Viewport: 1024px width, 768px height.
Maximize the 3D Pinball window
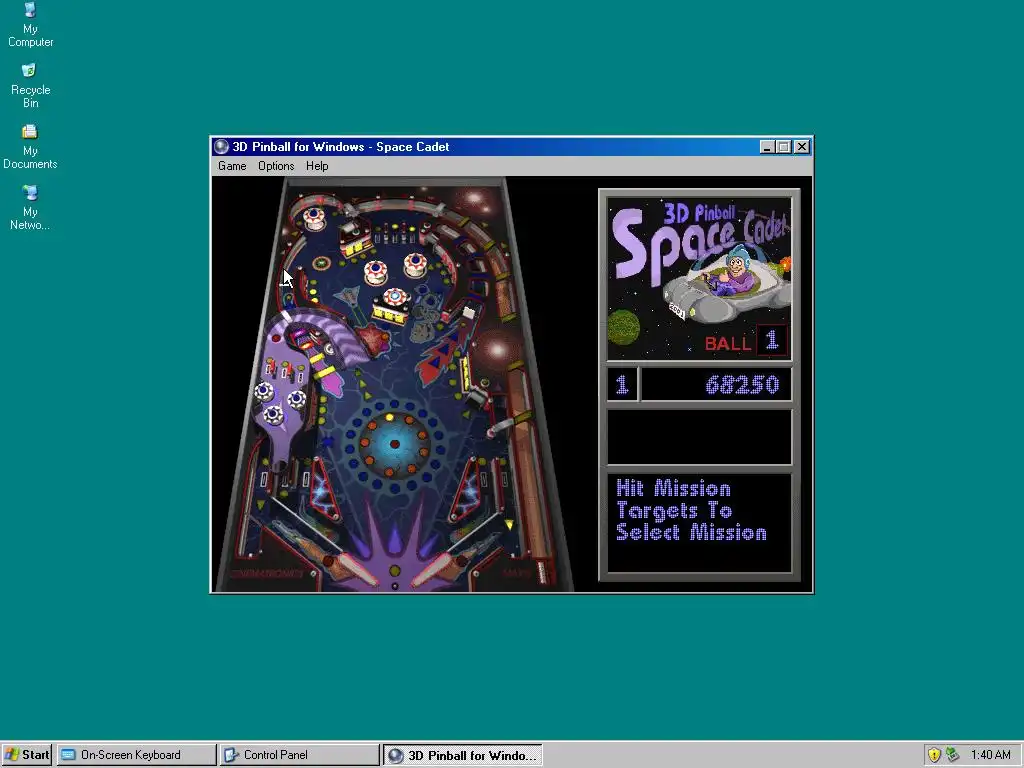point(784,147)
